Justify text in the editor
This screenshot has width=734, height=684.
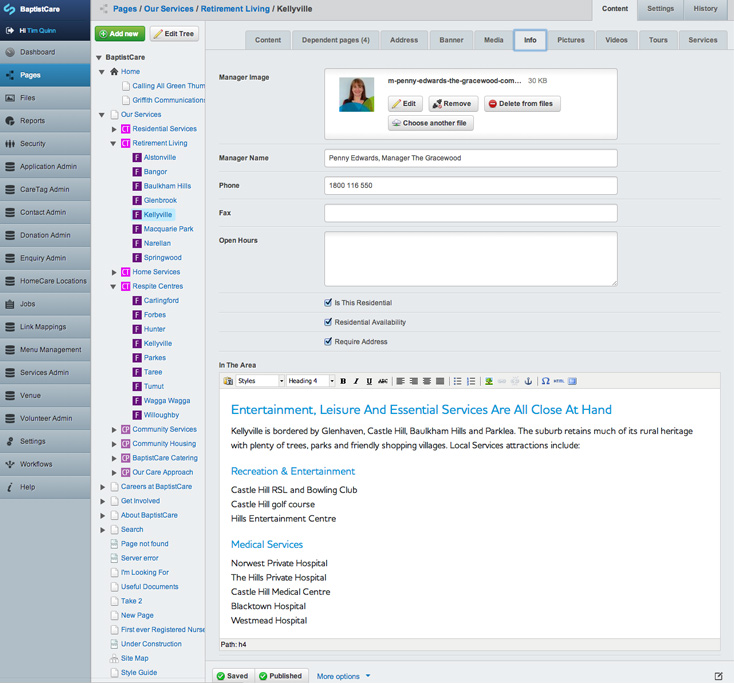(x=440, y=381)
